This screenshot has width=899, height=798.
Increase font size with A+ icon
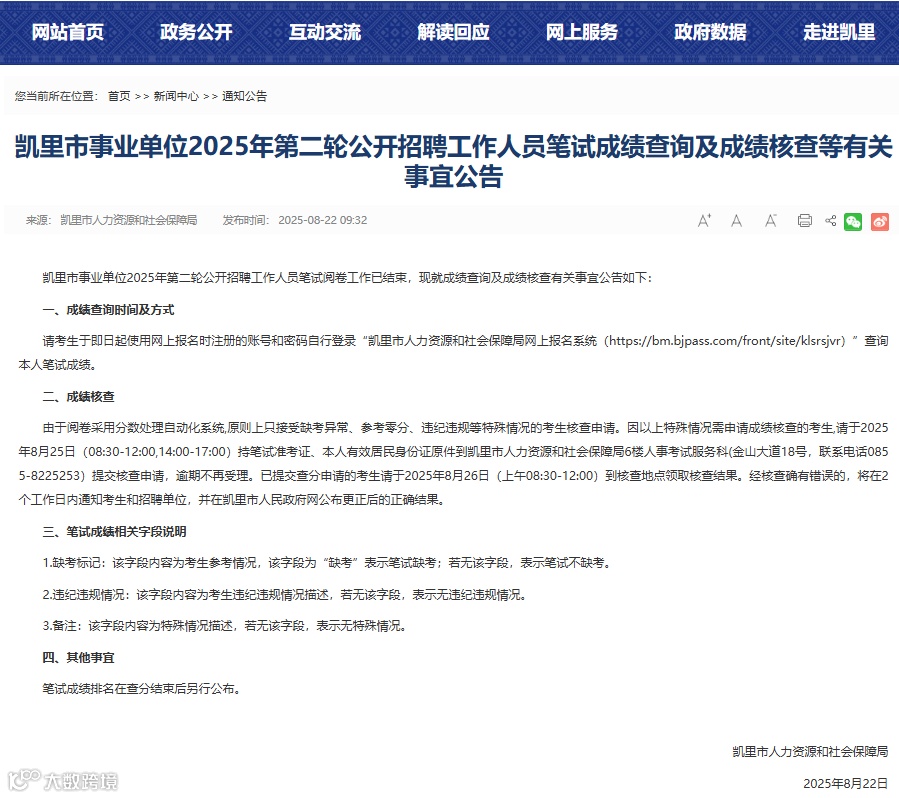tap(704, 221)
